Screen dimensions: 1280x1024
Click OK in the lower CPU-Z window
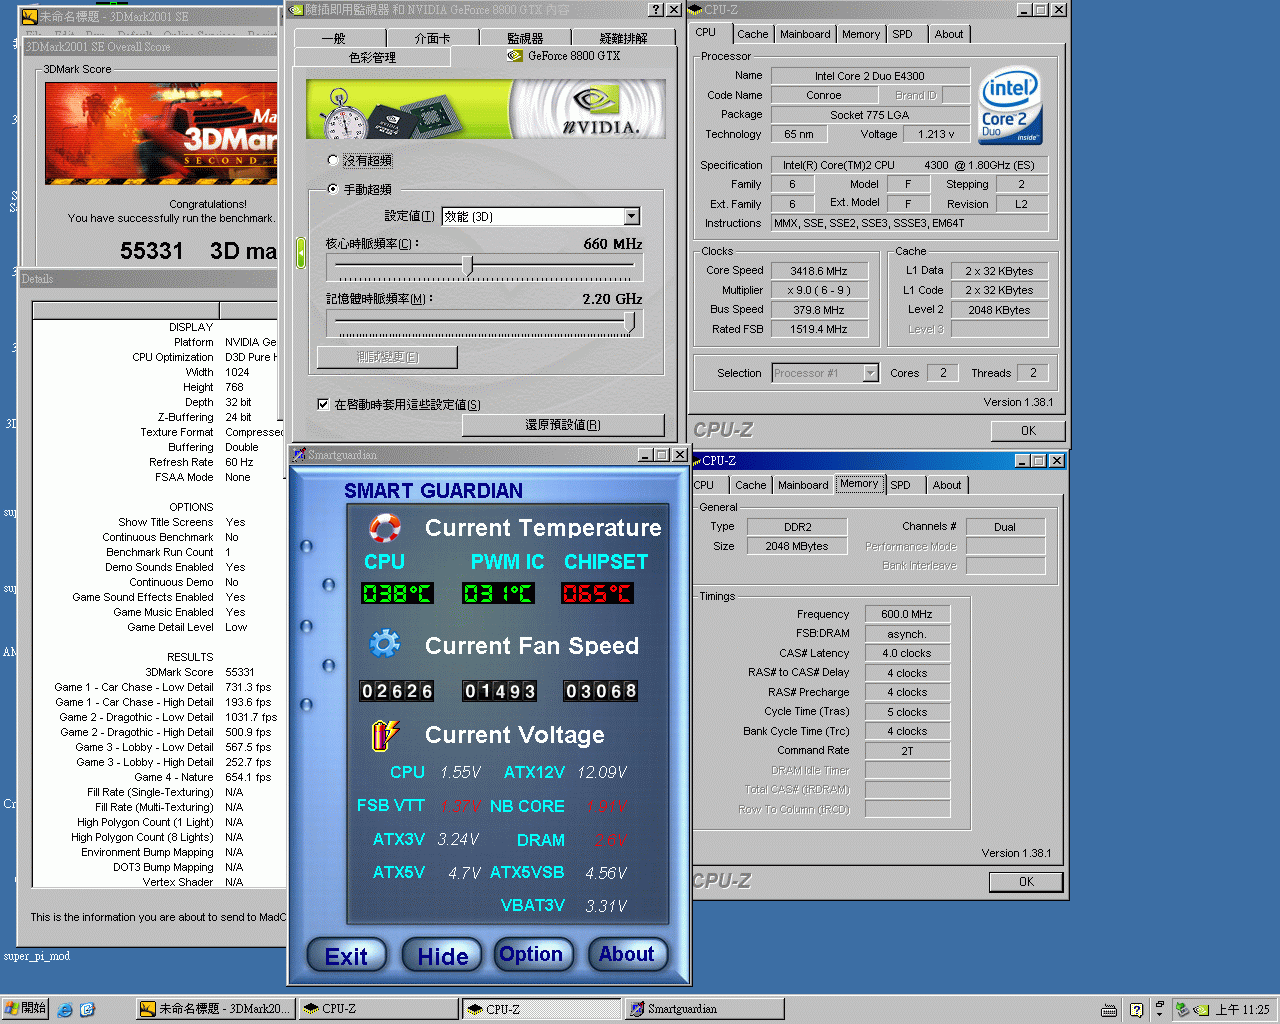[x=1026, y=882]
